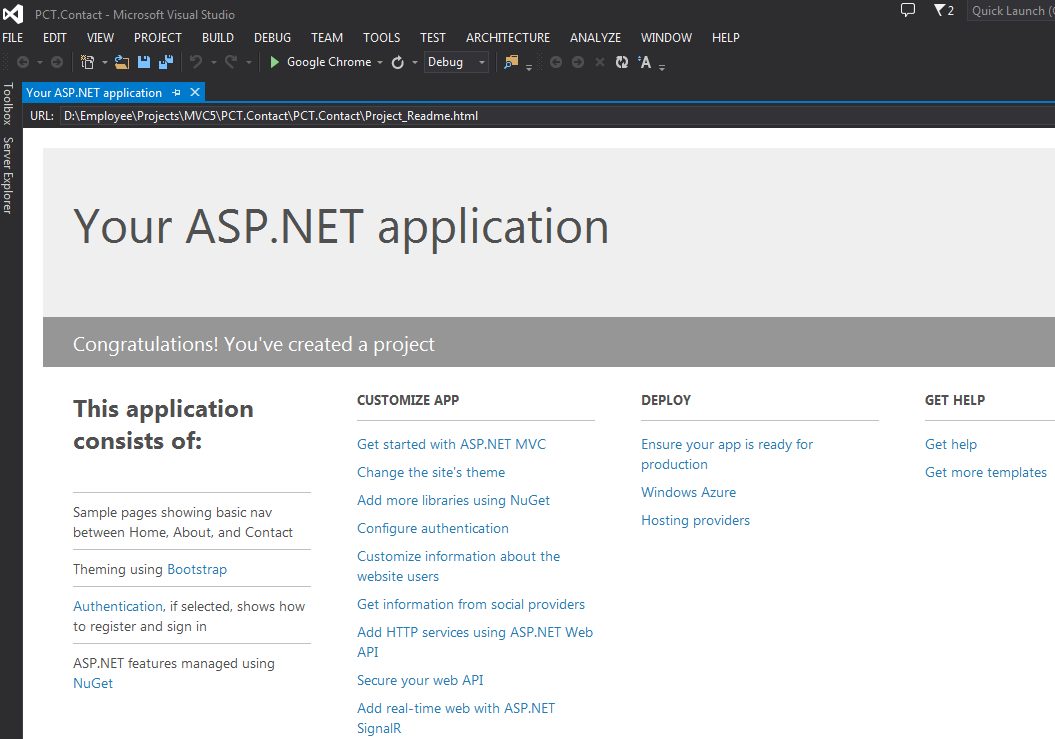Click the New Project toolbar icon
Image resolution: width=1055 pixels, height=739 pixels.
click(x=87, y=62)
